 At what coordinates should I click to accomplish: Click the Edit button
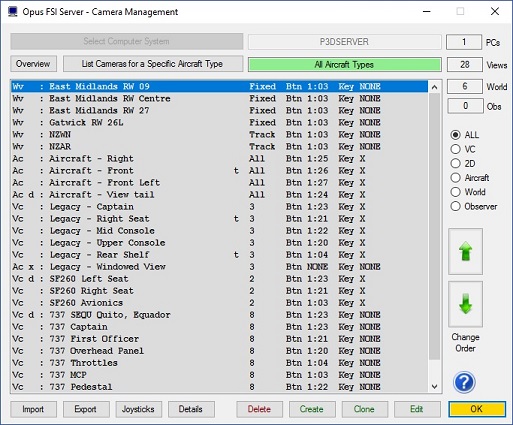[x=417, y=409]
